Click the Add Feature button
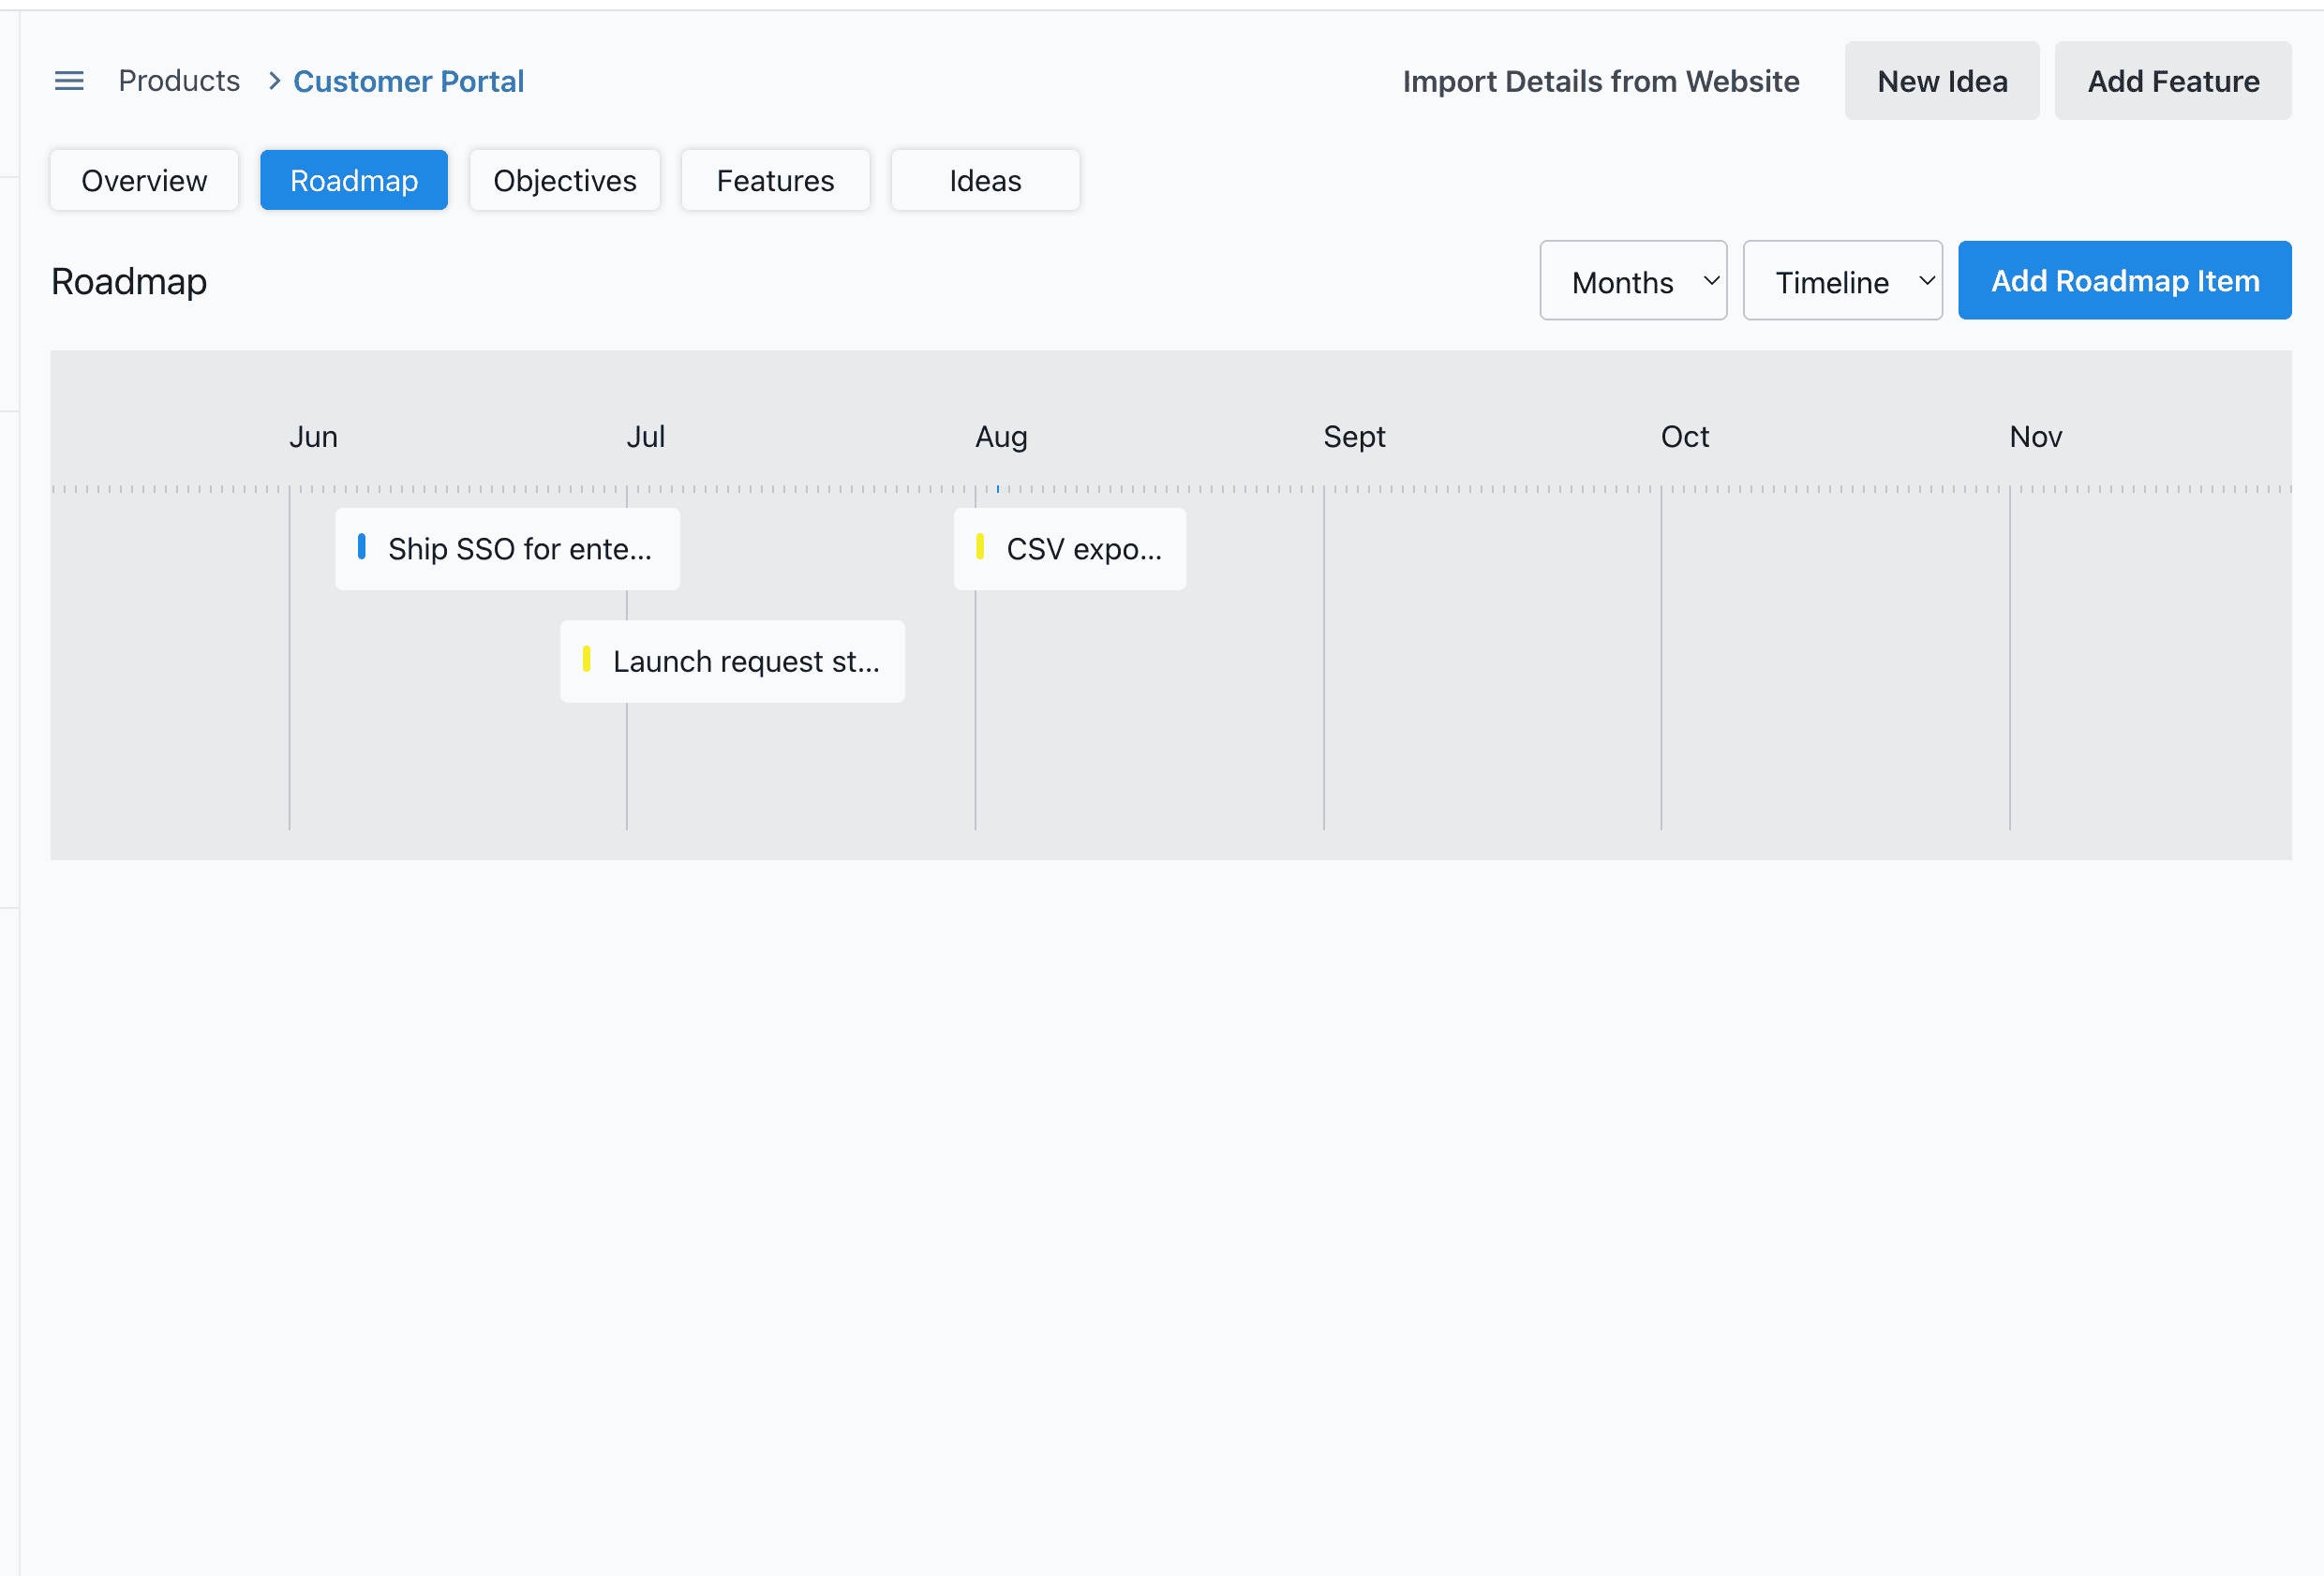Viewport: 2324px width, 1576px height. (x=2173, y=81)
